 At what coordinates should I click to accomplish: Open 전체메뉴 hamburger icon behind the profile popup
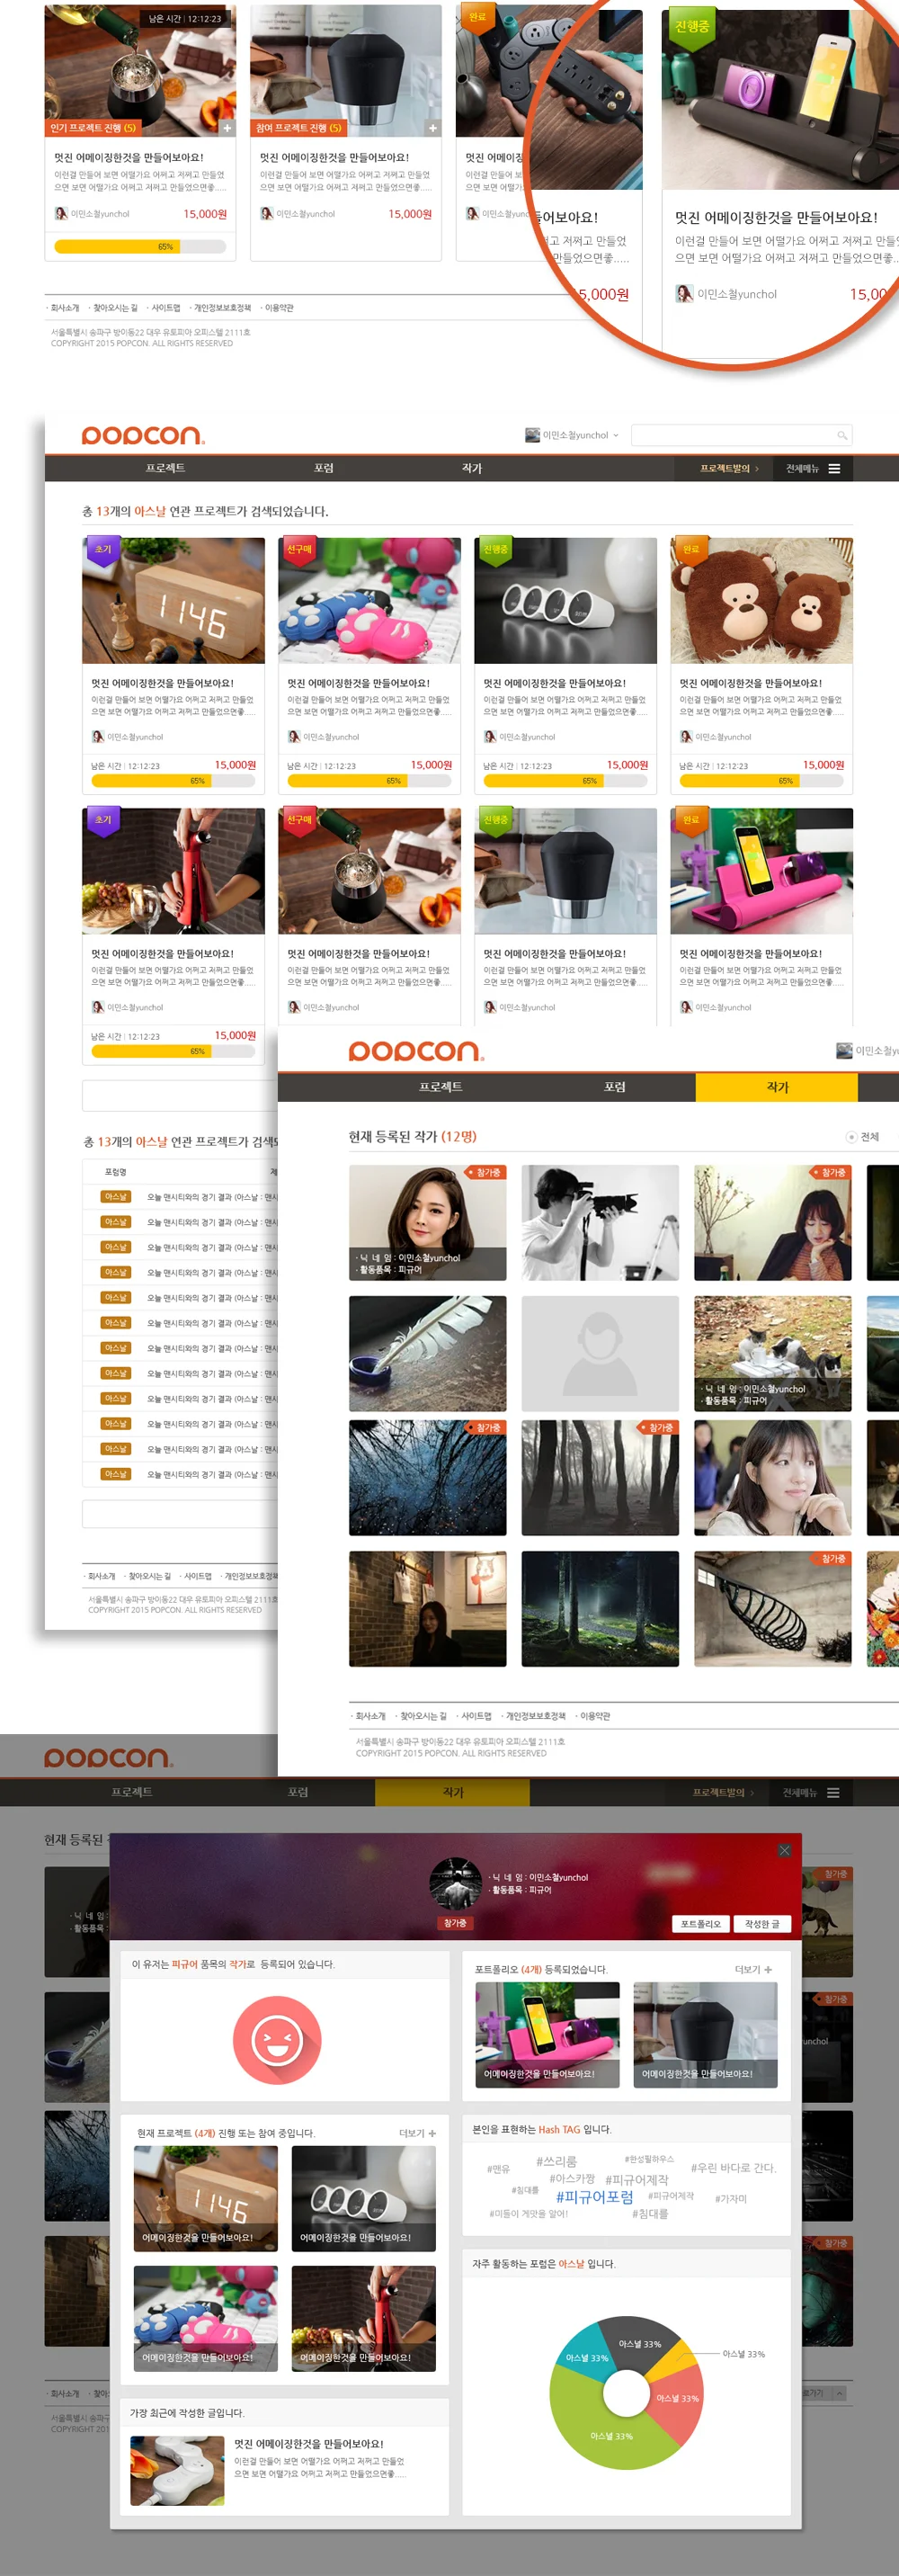(833, 1793)
